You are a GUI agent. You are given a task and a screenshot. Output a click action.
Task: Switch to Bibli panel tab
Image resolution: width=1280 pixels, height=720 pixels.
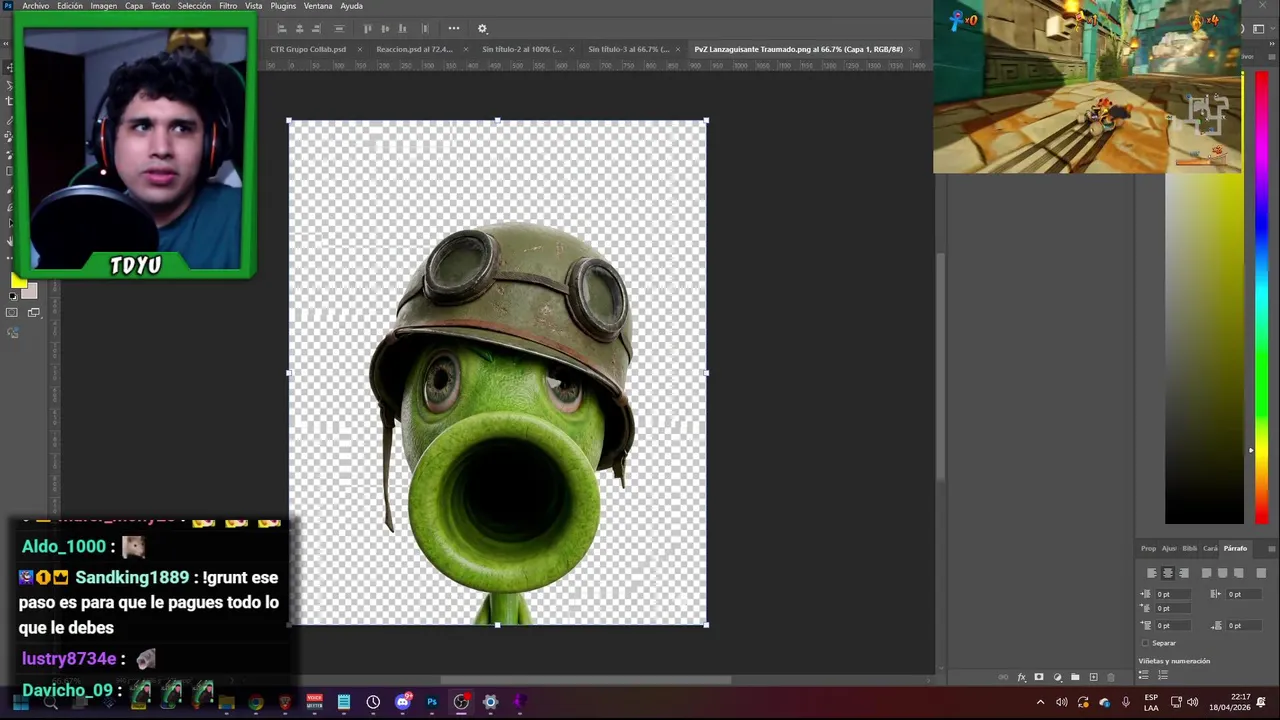click(x=1189, y=548)
